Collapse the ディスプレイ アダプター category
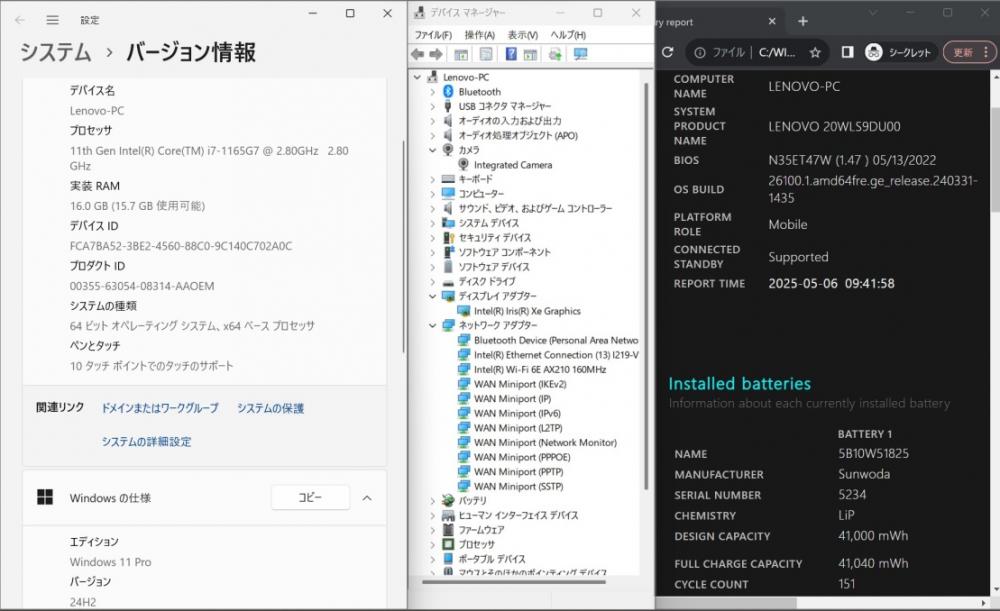 pyautogui.click(x=433, y=296)
